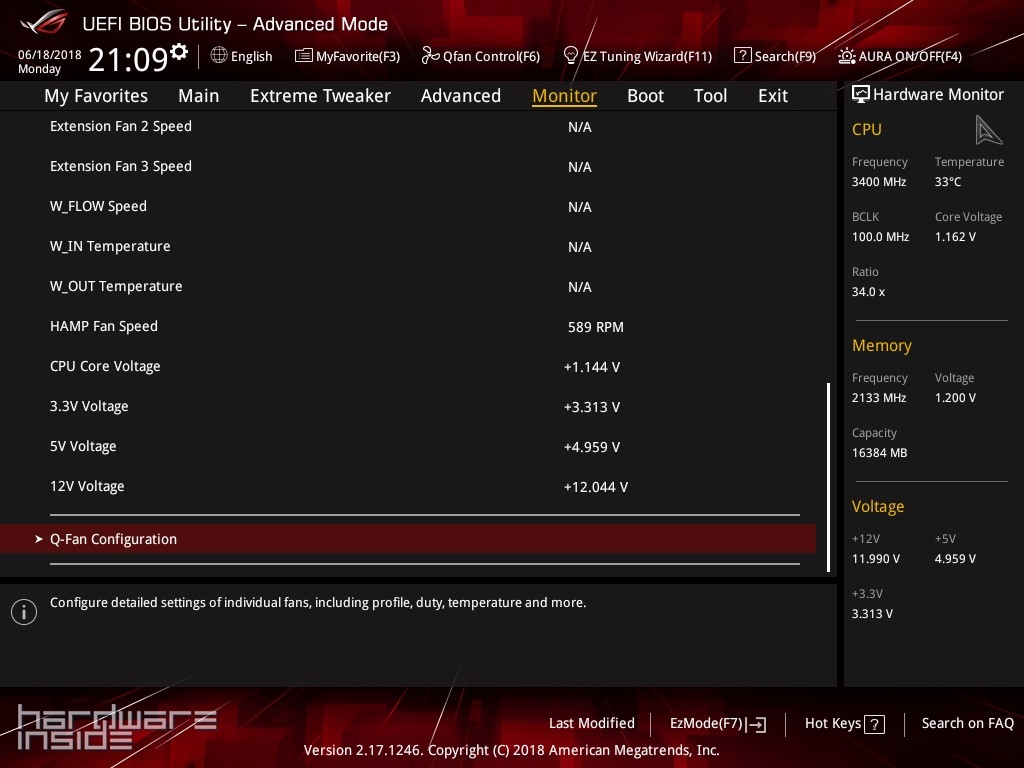
Task: Select HAMP Fan Speed row
Action: click(x=408, y=327)
